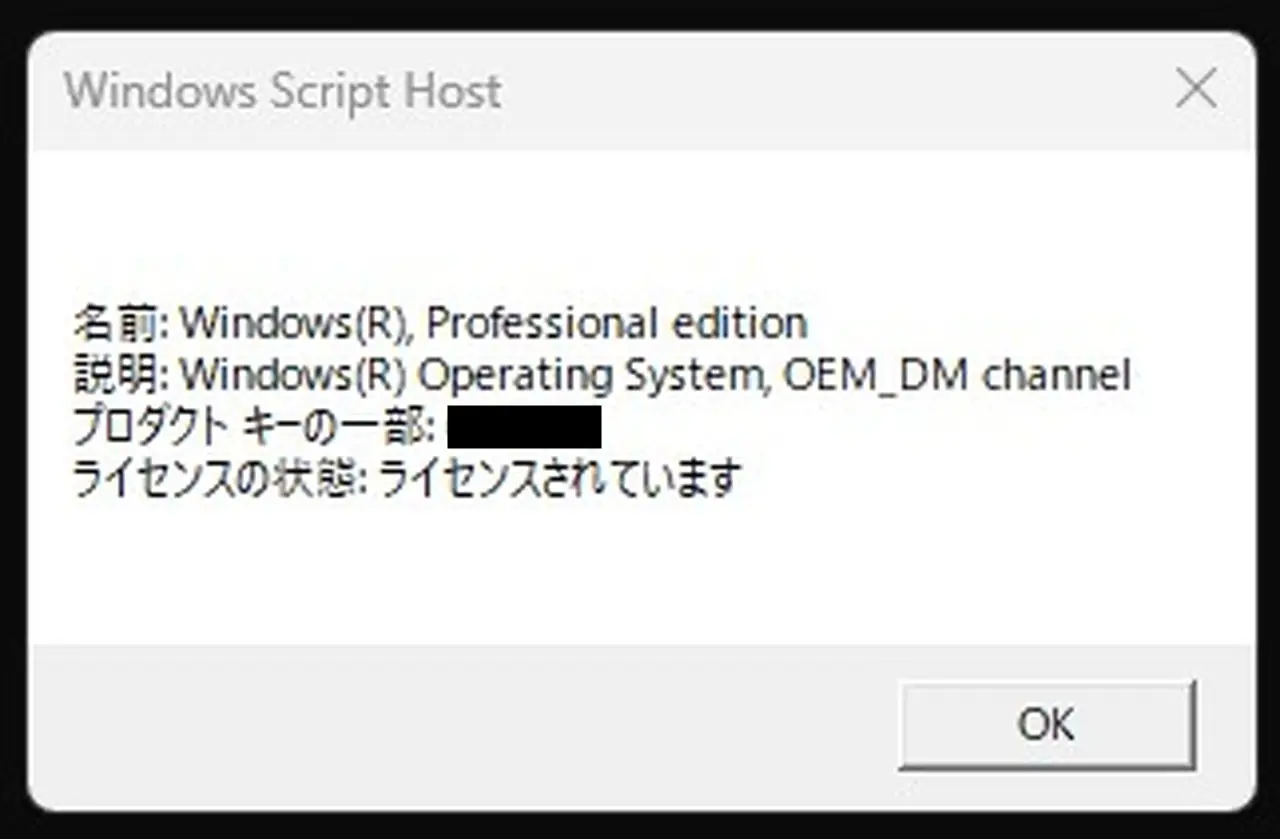This screenshot has width=1280, height=839.
Task: Click the Windows Script Host title text
Action: (x=283, y=92)
